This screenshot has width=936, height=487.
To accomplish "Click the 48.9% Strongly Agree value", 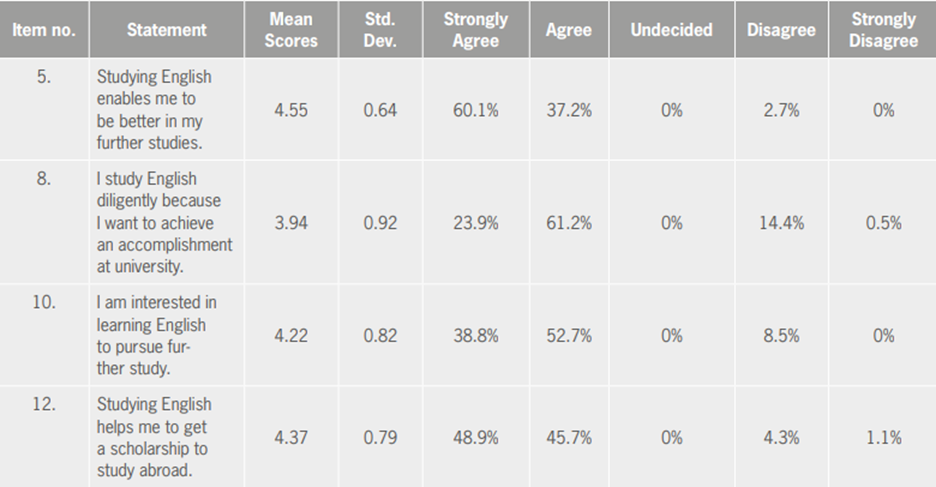I will tap(475, 437).
